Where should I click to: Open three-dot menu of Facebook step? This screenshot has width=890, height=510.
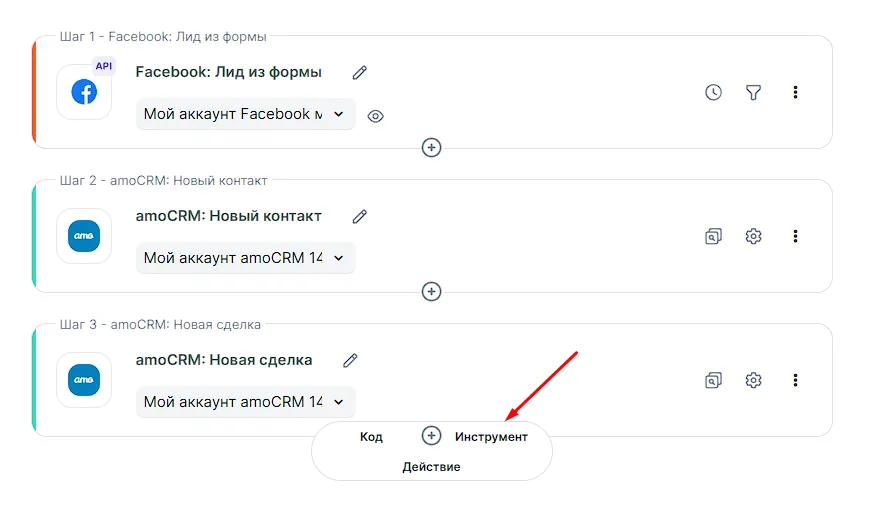(795, 92)
